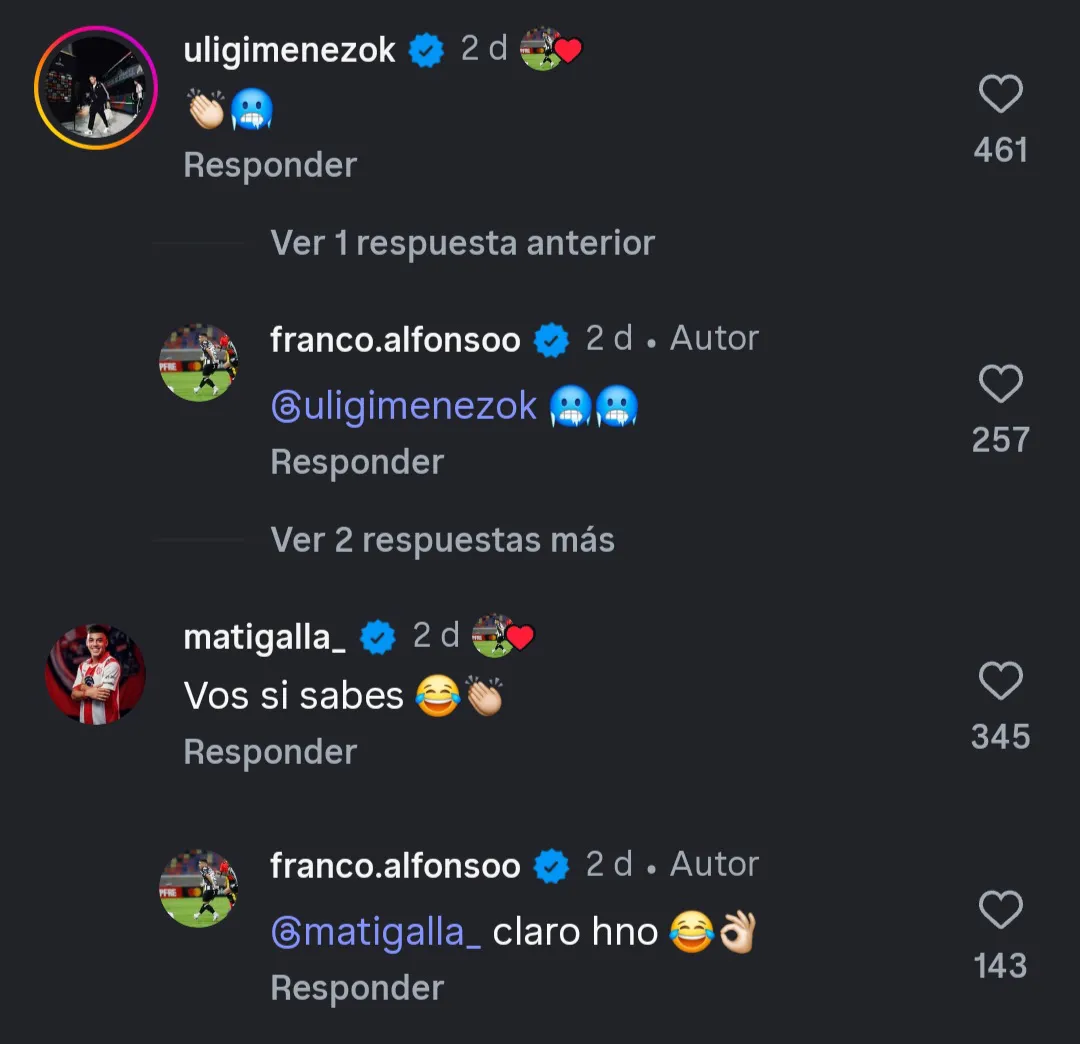The height and width of the screenshot is (1044, 1080).
Task: Open uligimenezok's profile picture
Action: click(x=96, y=89)
